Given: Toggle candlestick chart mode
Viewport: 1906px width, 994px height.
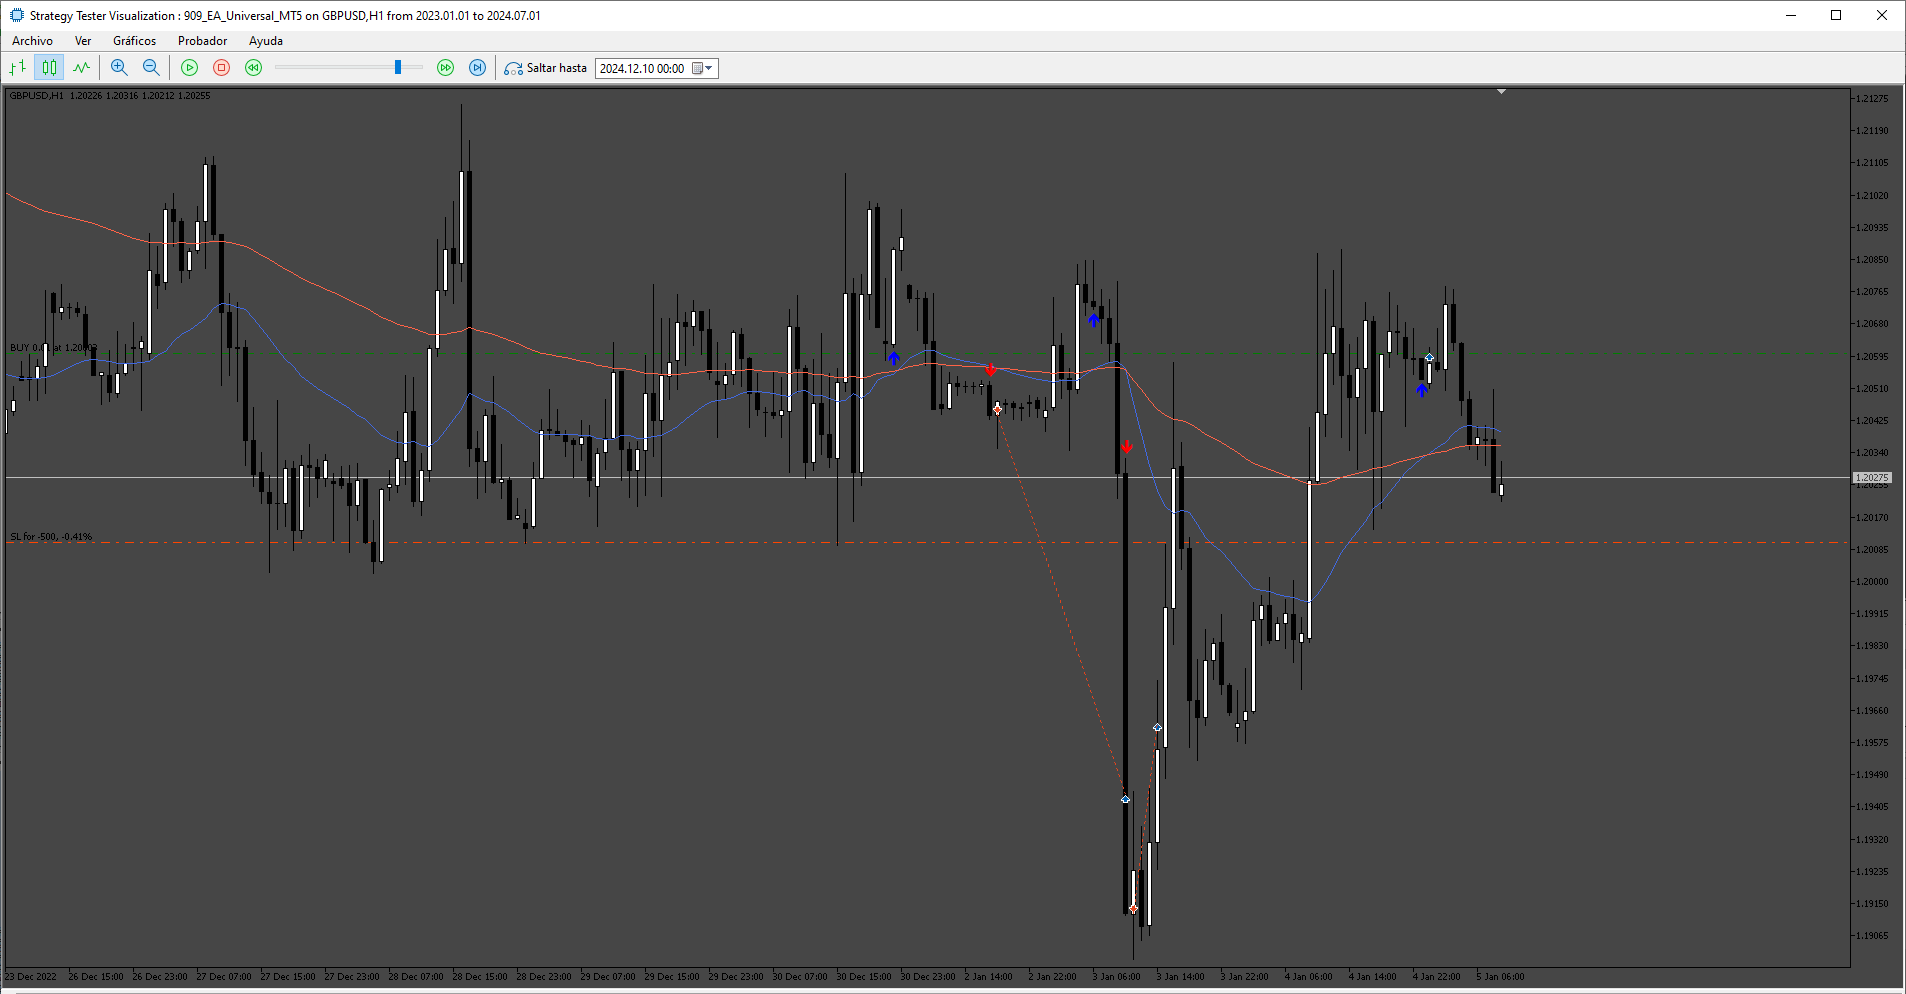Looking at the screenshot, I should coord(49,68).
